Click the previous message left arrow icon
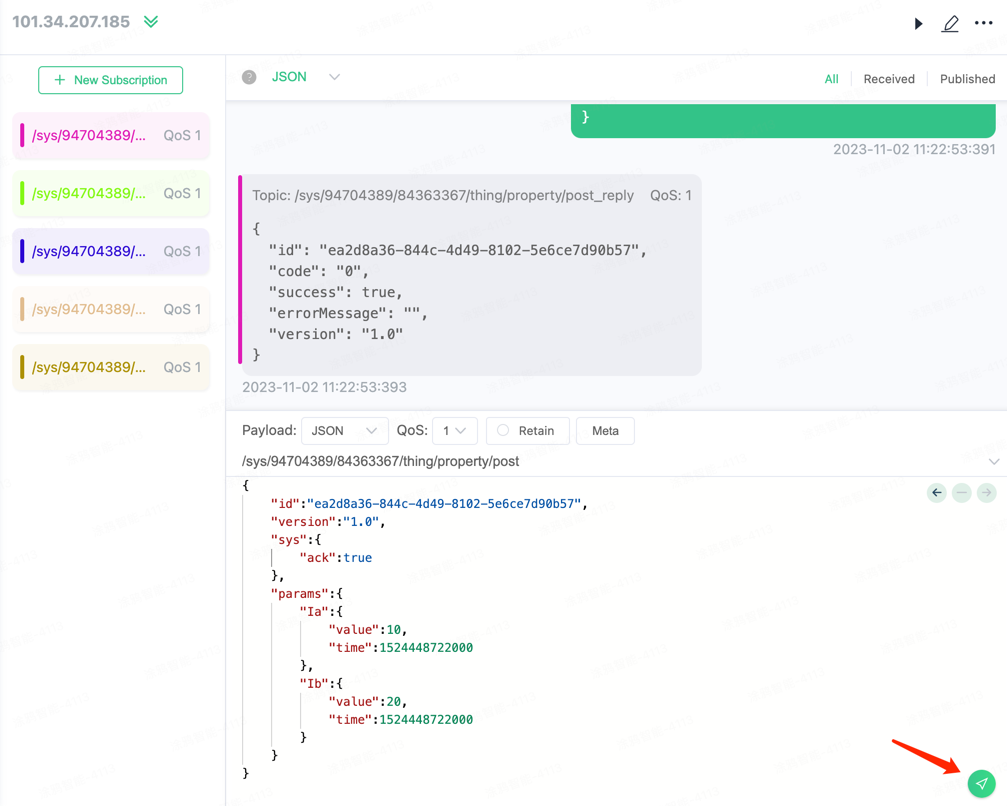Image resolution: width=1007 pixels, height=806 pixels. tap(936, 493)
